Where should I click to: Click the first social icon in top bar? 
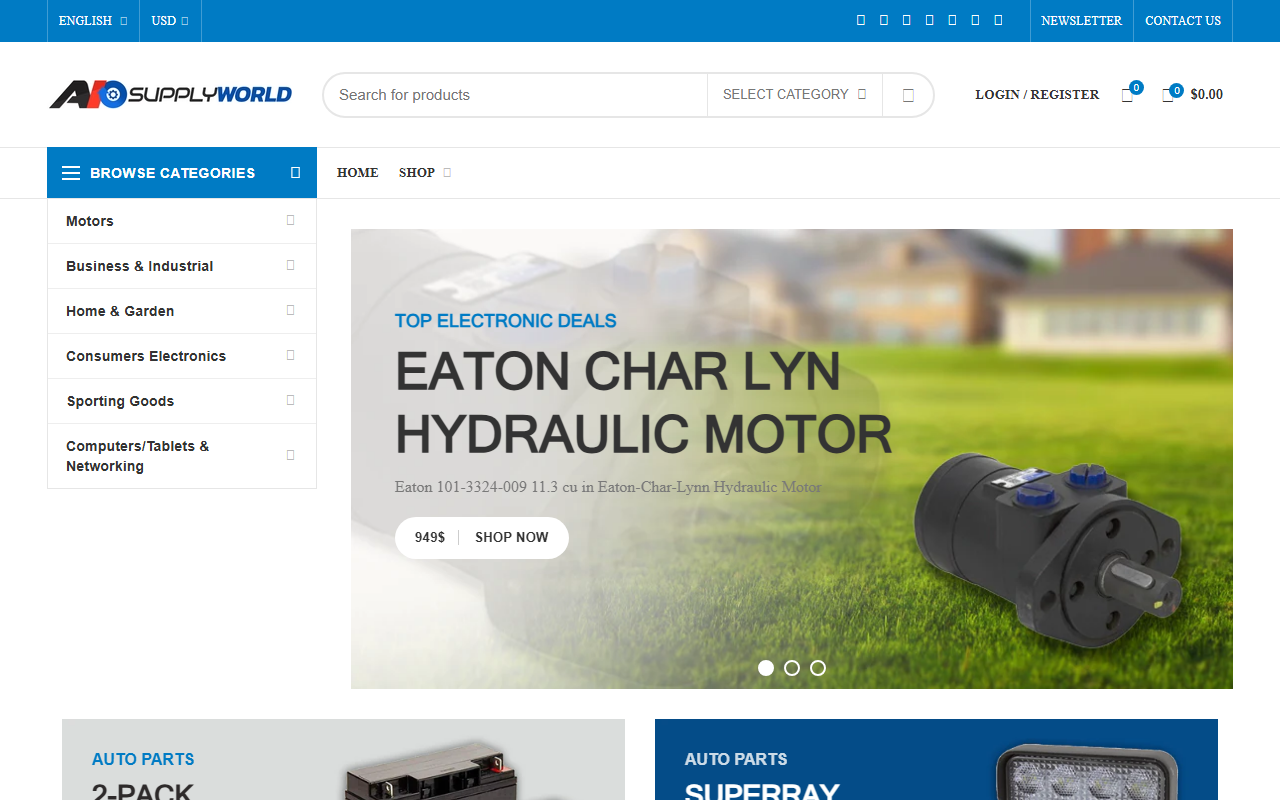(861, 20)
